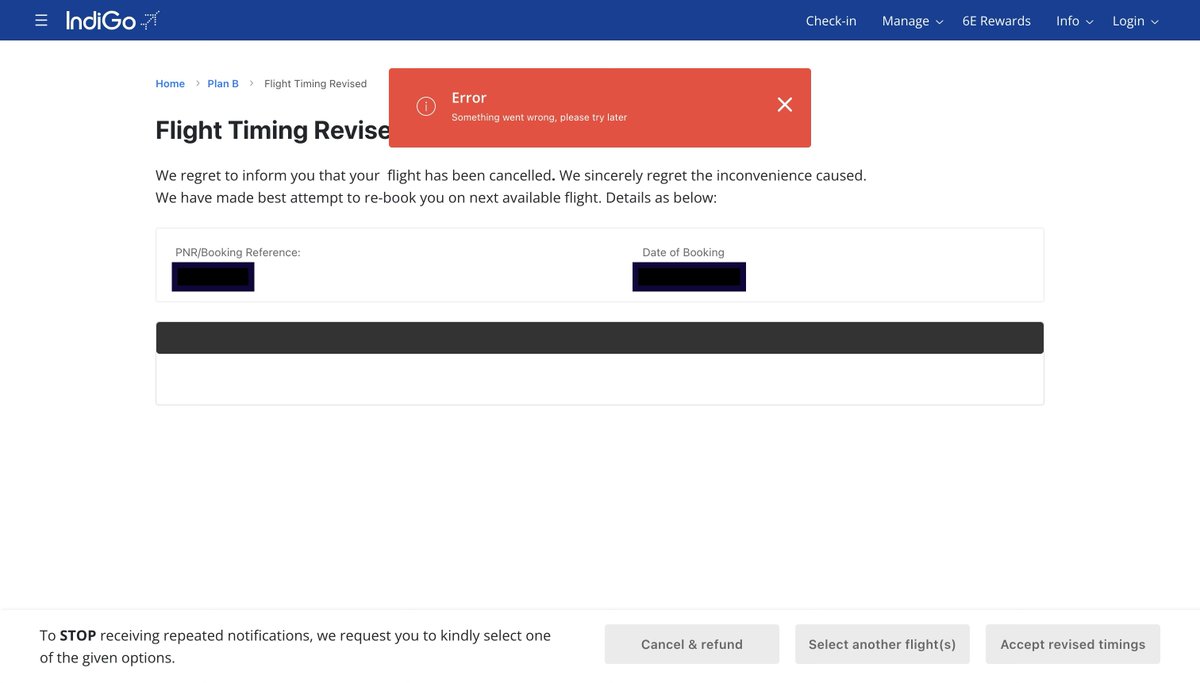Click the dark flight details header bar

(x=600, y=338)
